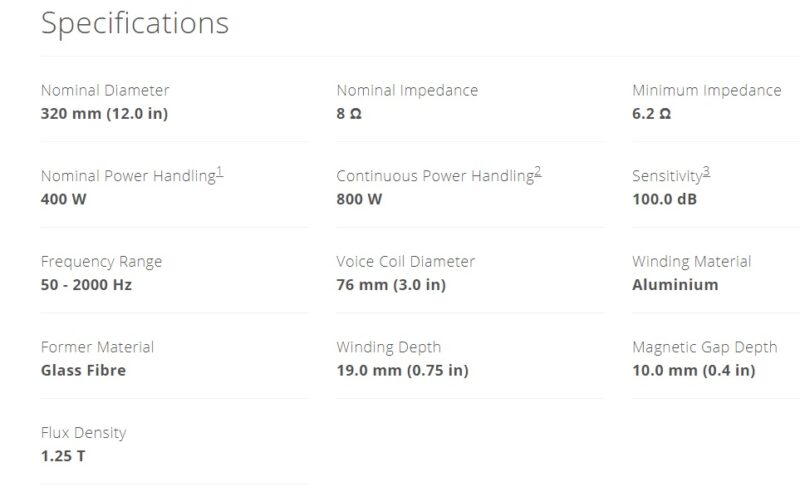Click the Frequency Range label
Screen dimensions: 800x487
pos(101,262)
